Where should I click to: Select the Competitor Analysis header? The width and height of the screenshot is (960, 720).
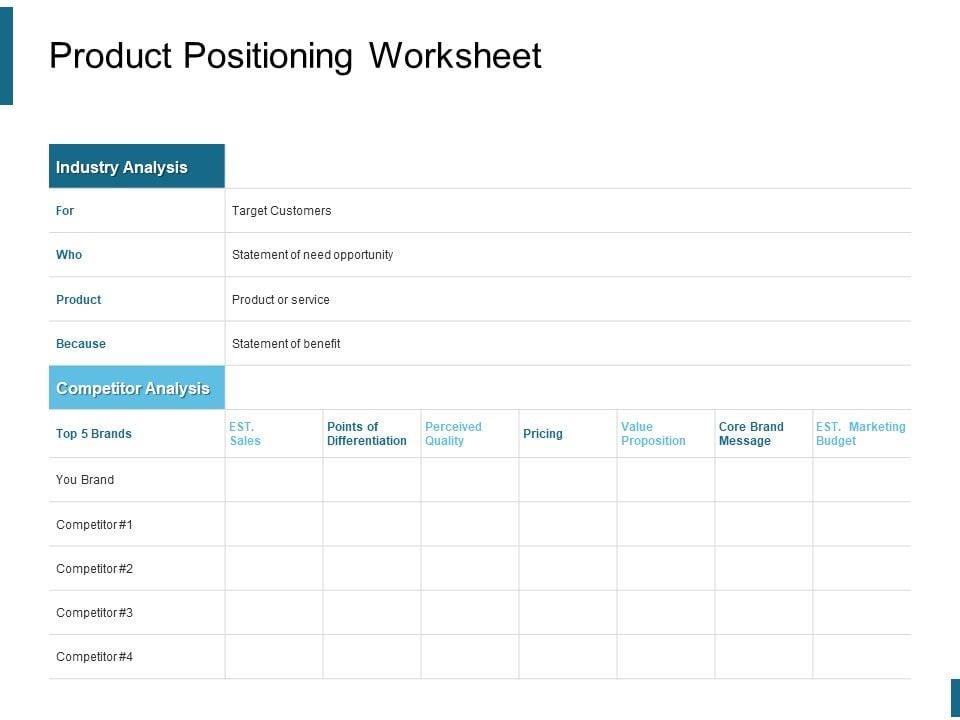point(133,388)
